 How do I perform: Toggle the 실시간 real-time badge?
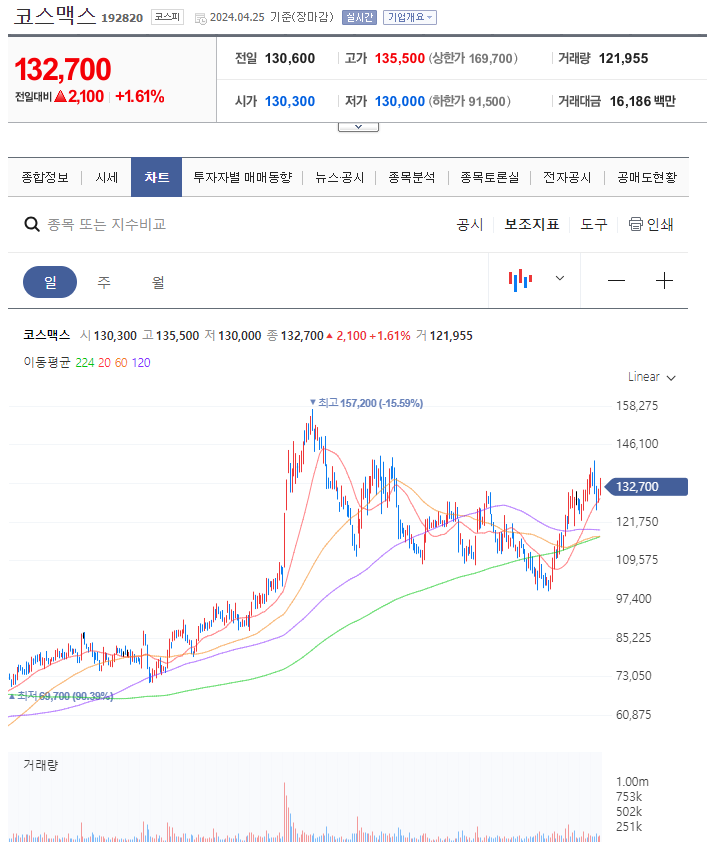pyautogui.click(x=359, y=17)
